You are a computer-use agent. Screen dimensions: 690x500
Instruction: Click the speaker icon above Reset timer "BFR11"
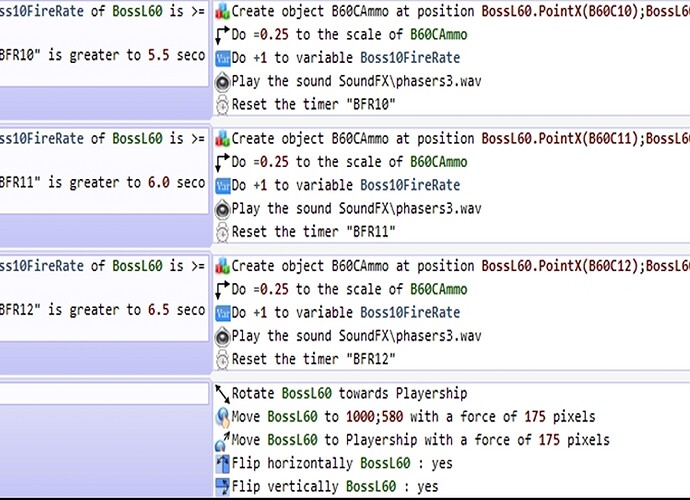coord(223,209)
